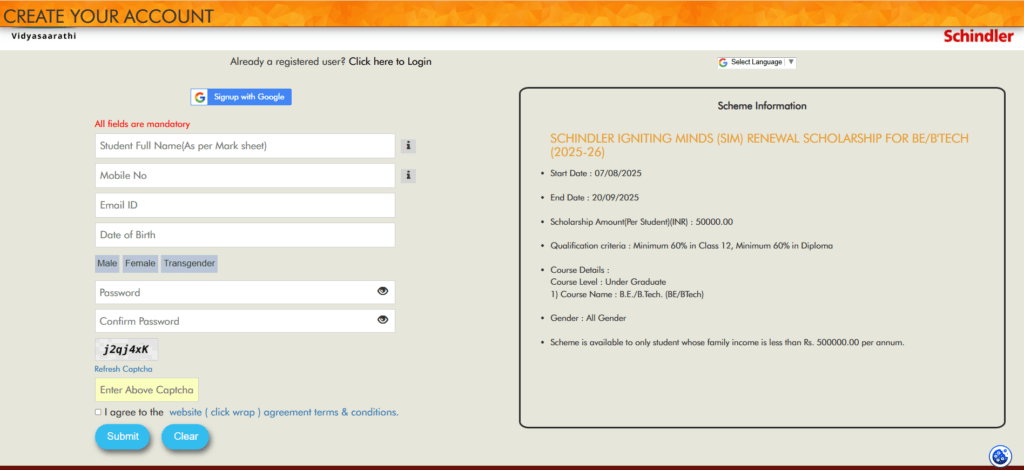Click the Scholarship Amount 50000.00 line
The height and width of the screenshot is (470, 1024).
click(x=641, y=222)
